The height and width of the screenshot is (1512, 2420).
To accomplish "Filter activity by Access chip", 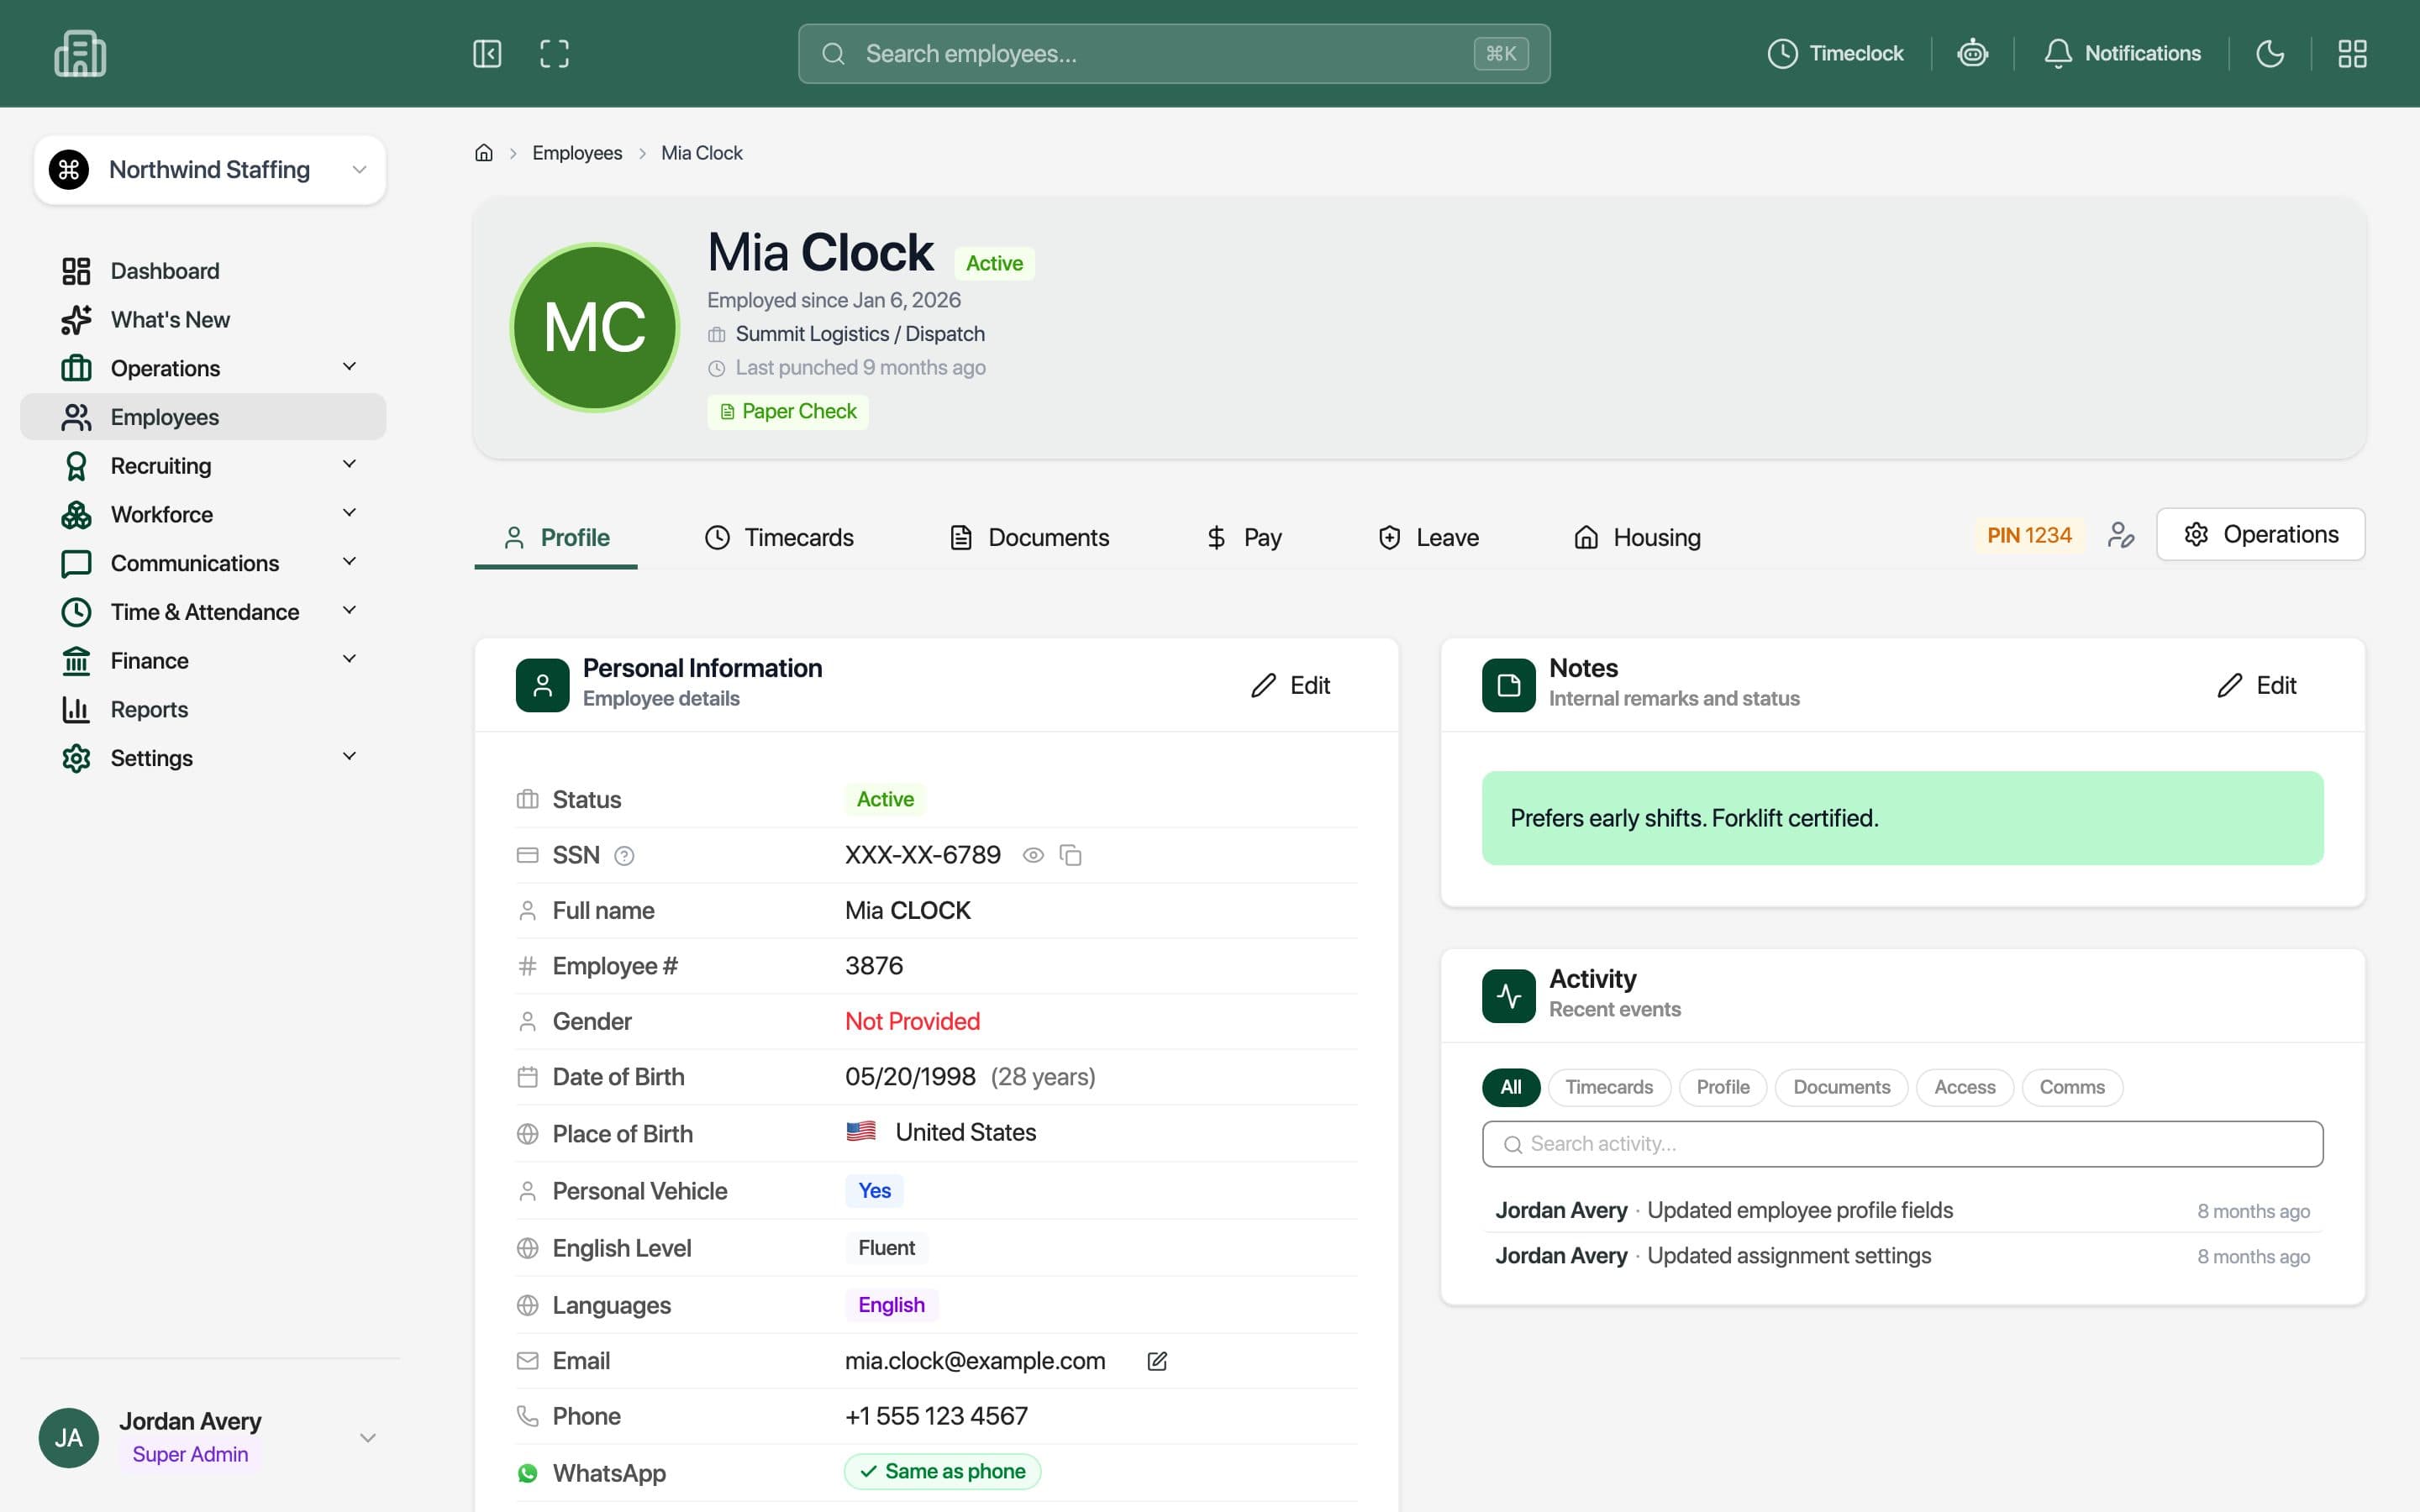I will pyautogui.click(x=1964, y=1087).
